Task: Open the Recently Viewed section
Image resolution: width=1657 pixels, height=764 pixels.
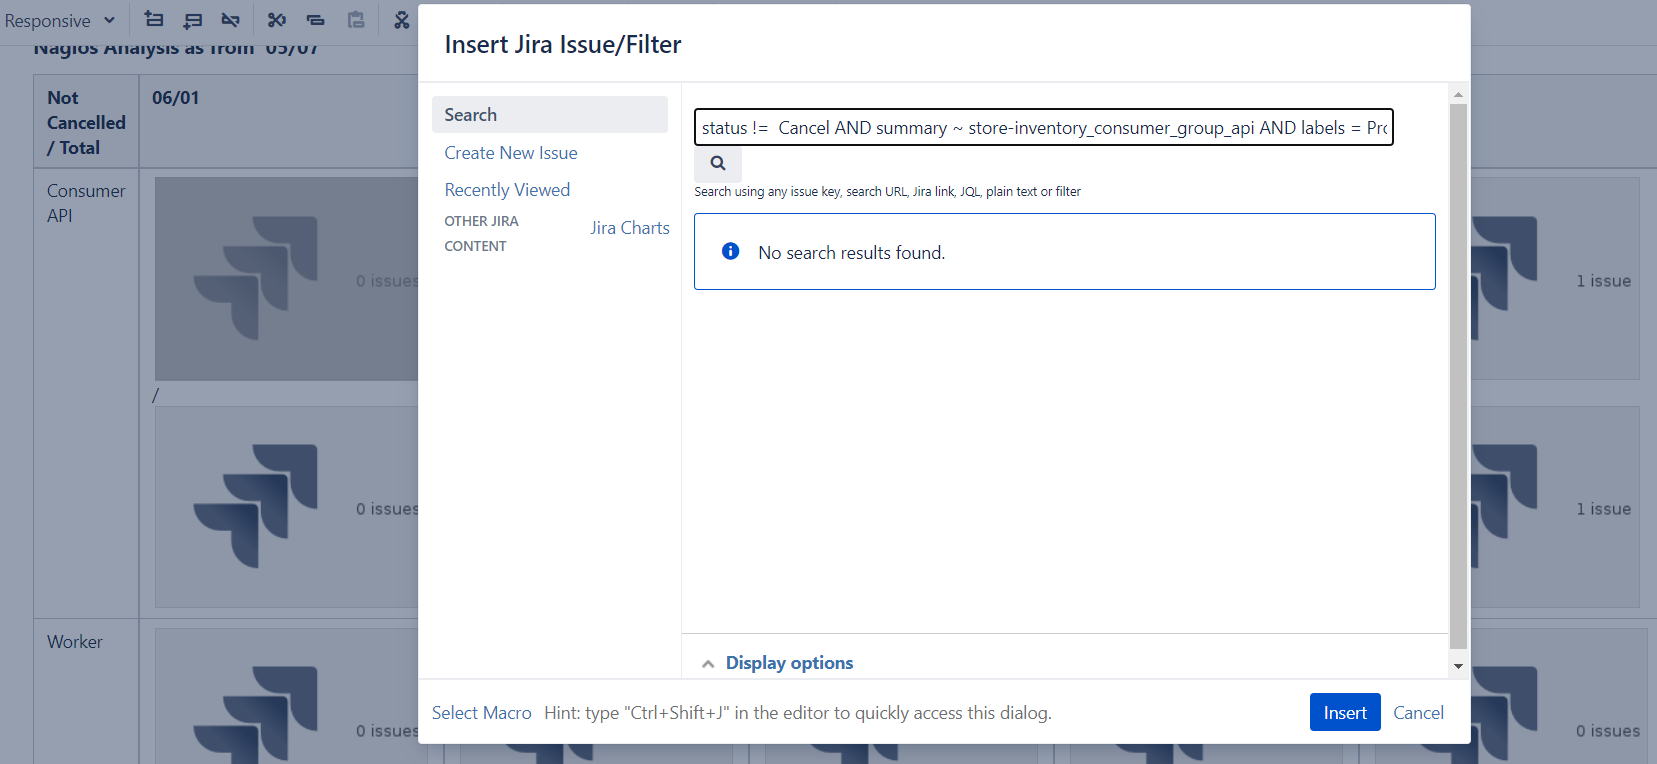Action: coord(507,190)
